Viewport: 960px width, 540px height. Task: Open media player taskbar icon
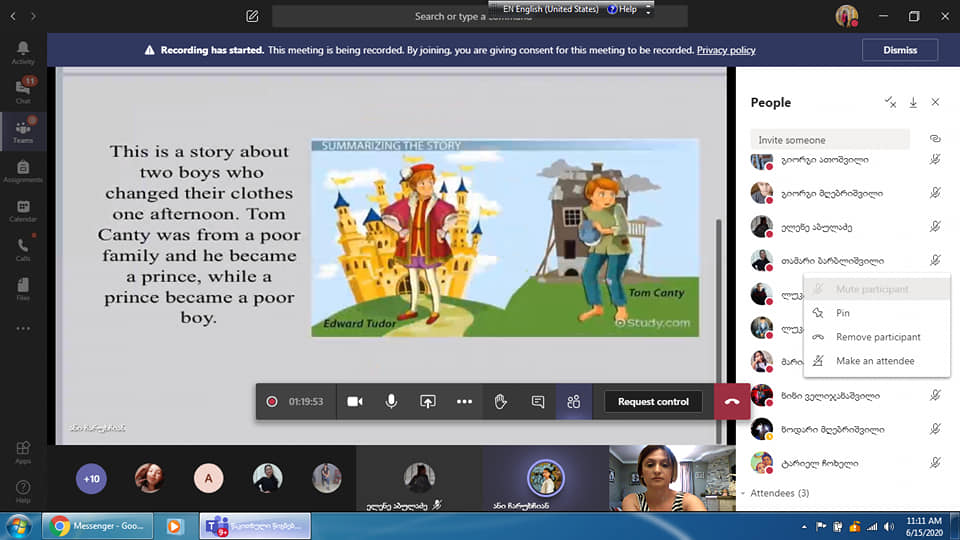174,526
